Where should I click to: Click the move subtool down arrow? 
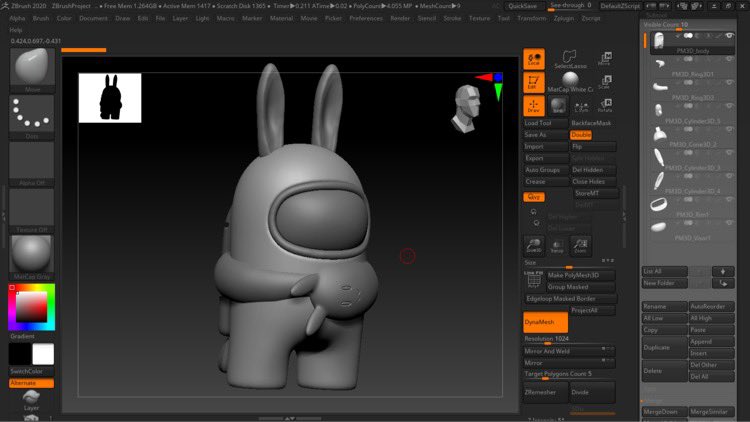[723, 271]
